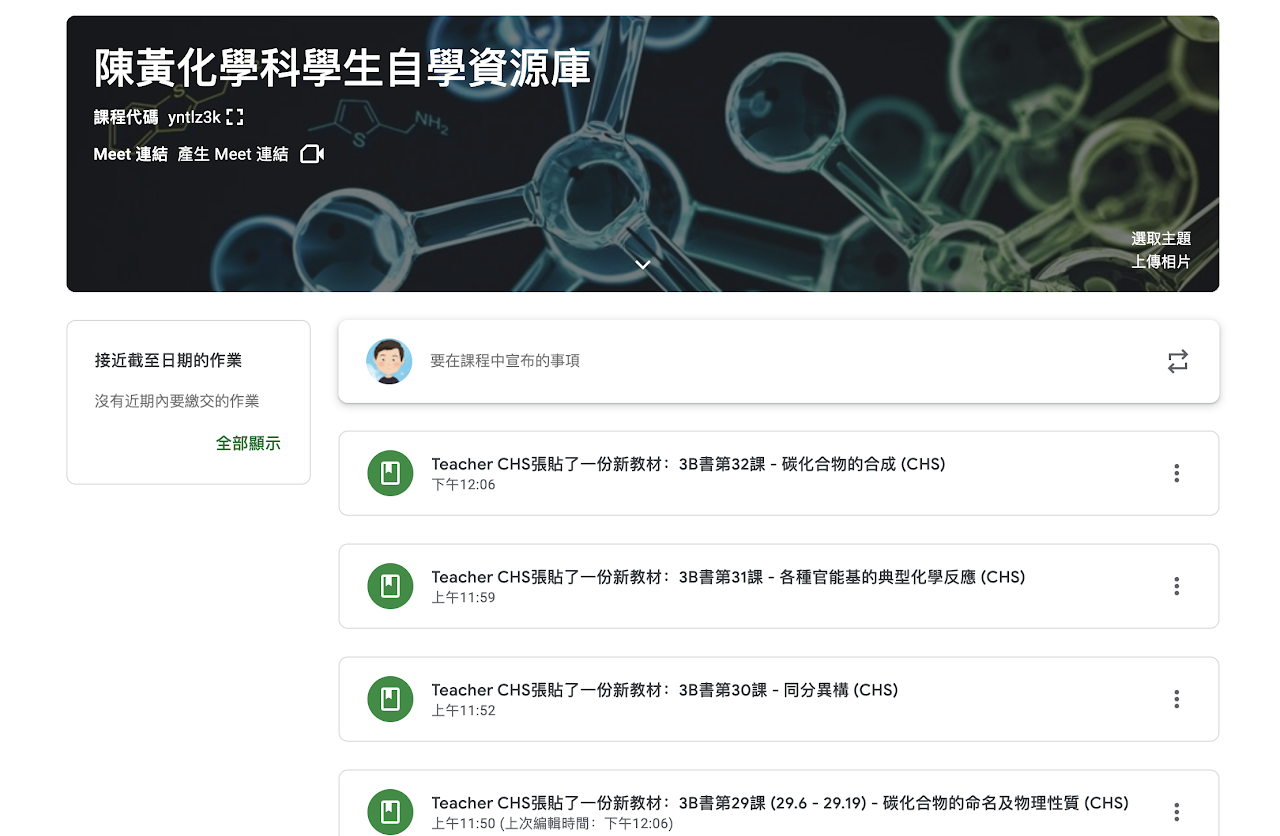The height and width of the screenshot is (836, 1280).
Task: Click 選取主題 to select a theme
Action: (x=1160, y=239)
